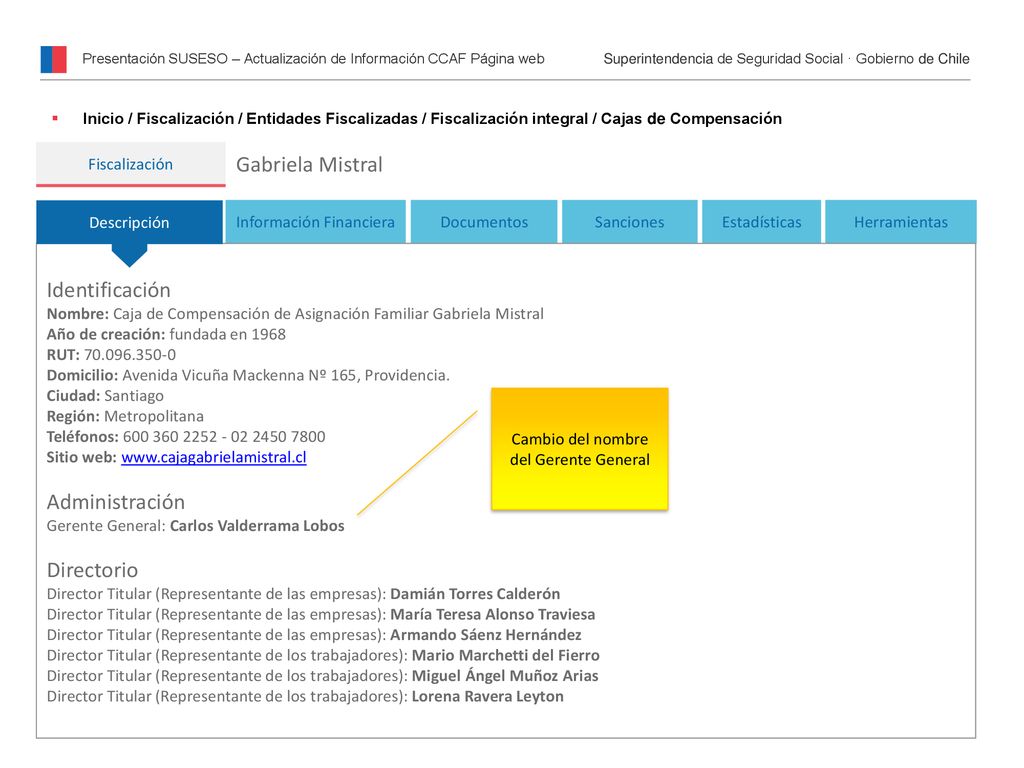1024x768 pixels.
Task: Click the Fiscalización section tab
Action: click(x=131, y=164)
